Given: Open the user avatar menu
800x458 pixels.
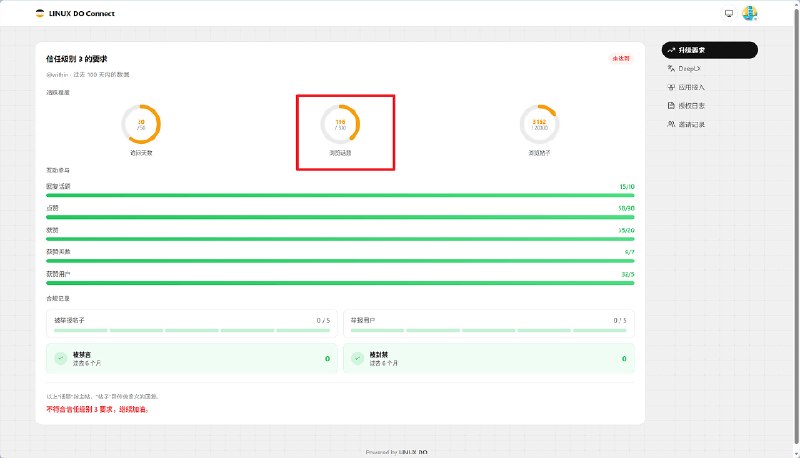Looking at the screenshot, I should pos(749,14).
